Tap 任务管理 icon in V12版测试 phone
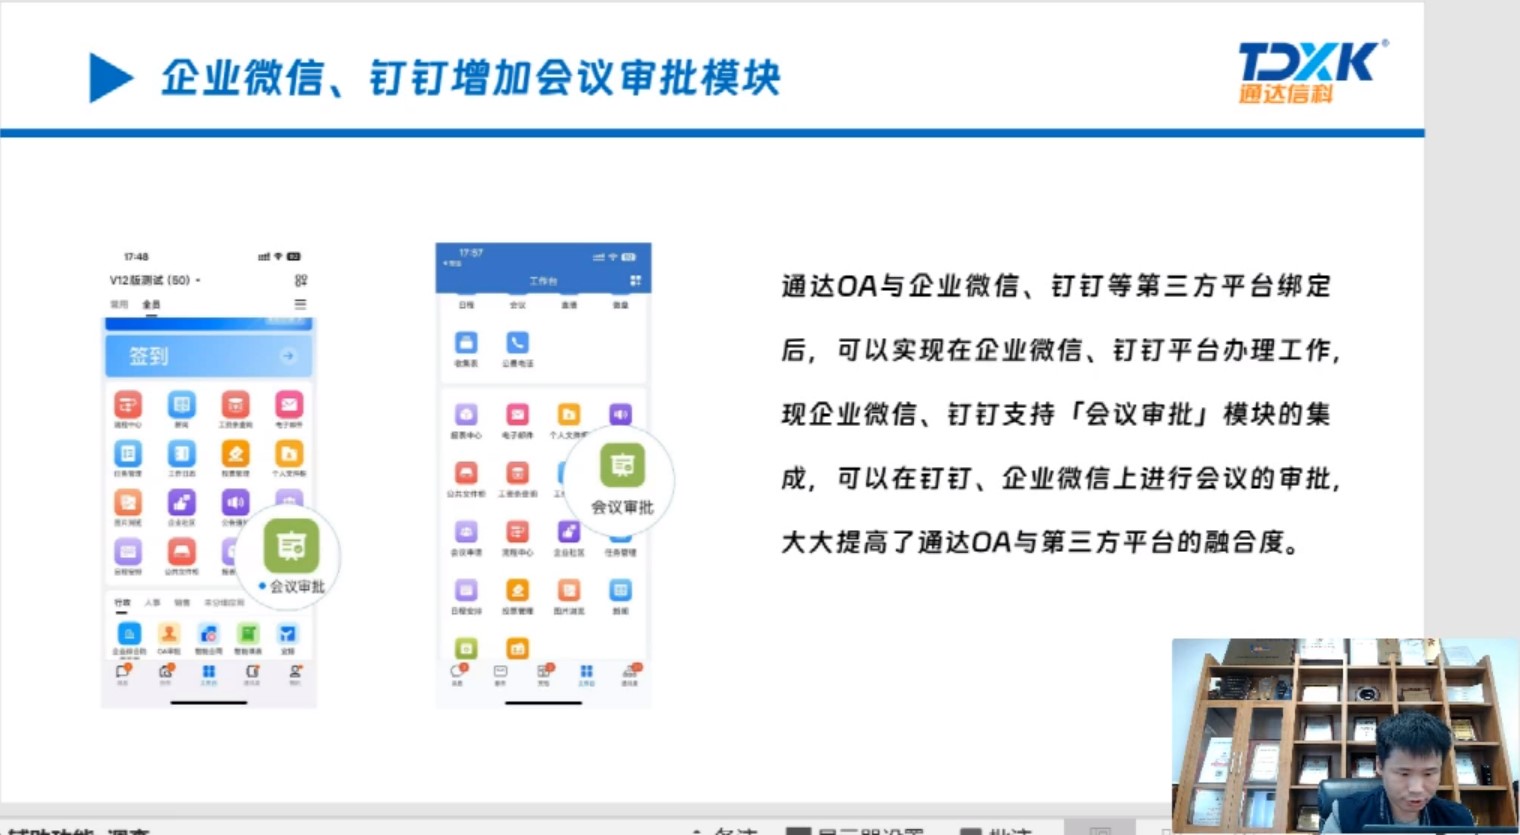 click(x=128, y=454)
